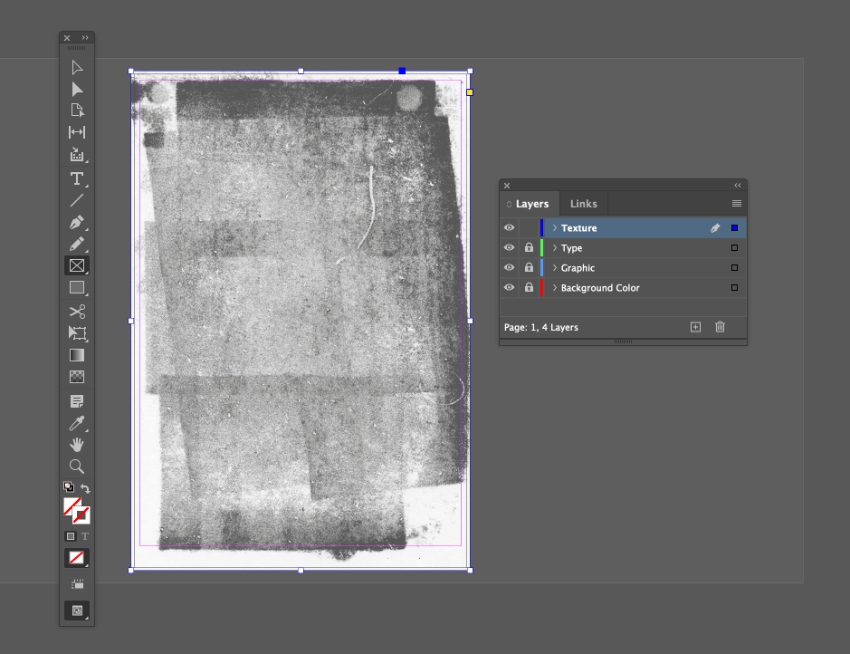Unlock the Graphic layer

[529, 267]
